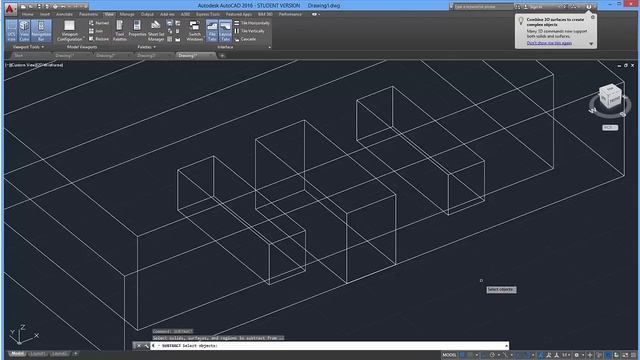Open the Featured Apps ribbon tab
The image size is (640, 360).
click(x=239, y=14)
